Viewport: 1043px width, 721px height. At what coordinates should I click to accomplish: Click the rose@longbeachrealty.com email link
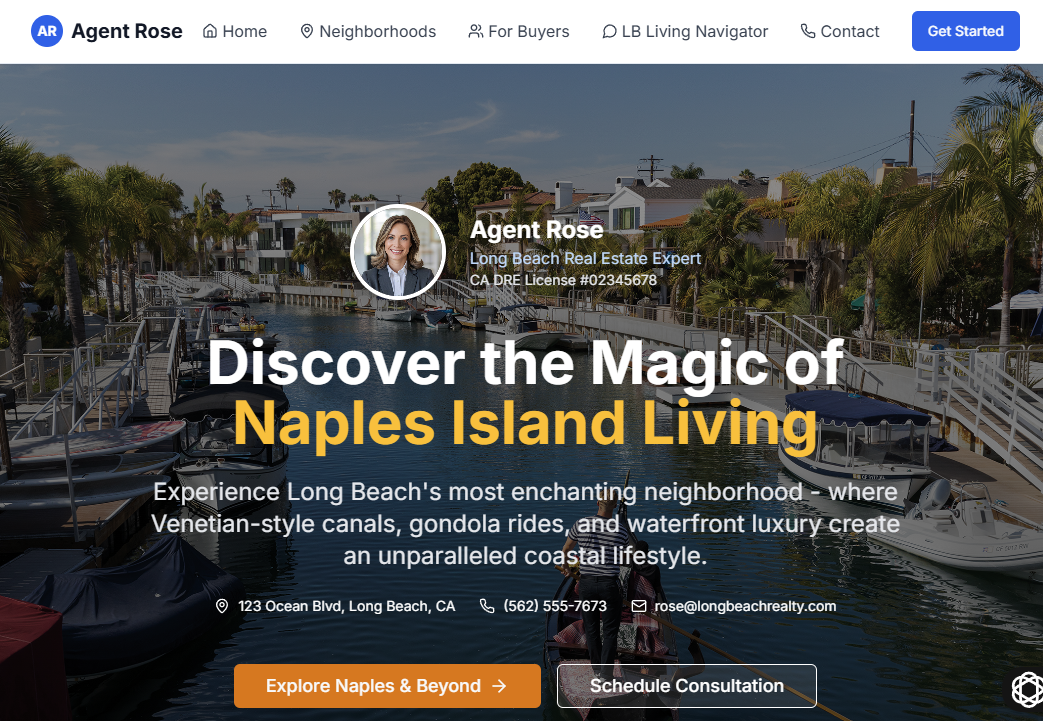tap(745, 606)
